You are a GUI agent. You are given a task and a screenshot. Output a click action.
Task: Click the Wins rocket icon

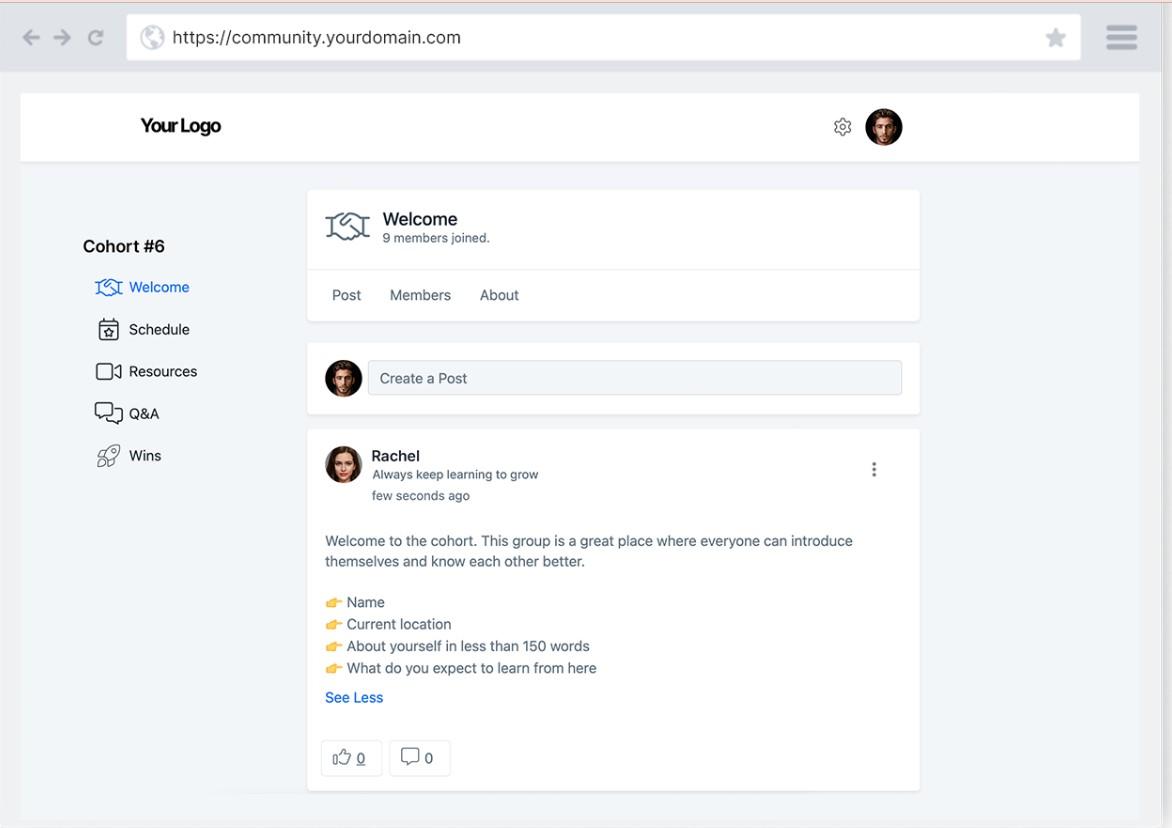pos(108,456)
